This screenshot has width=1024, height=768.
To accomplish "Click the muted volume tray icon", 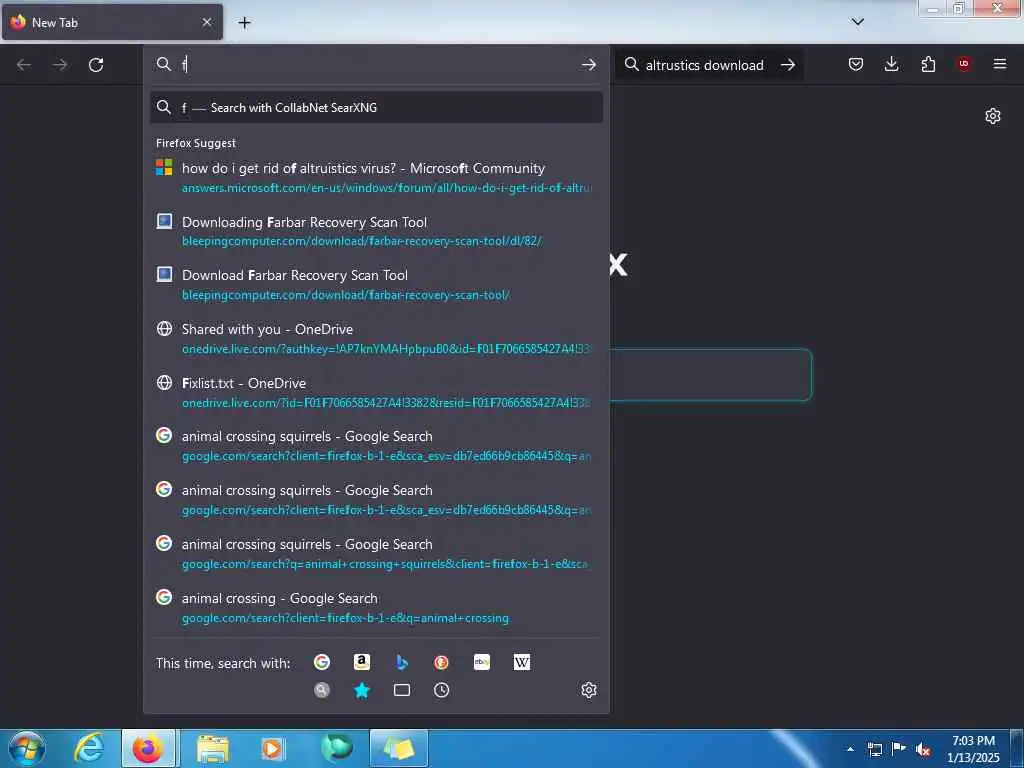I will pyautogui.click(x=923, y=749).
